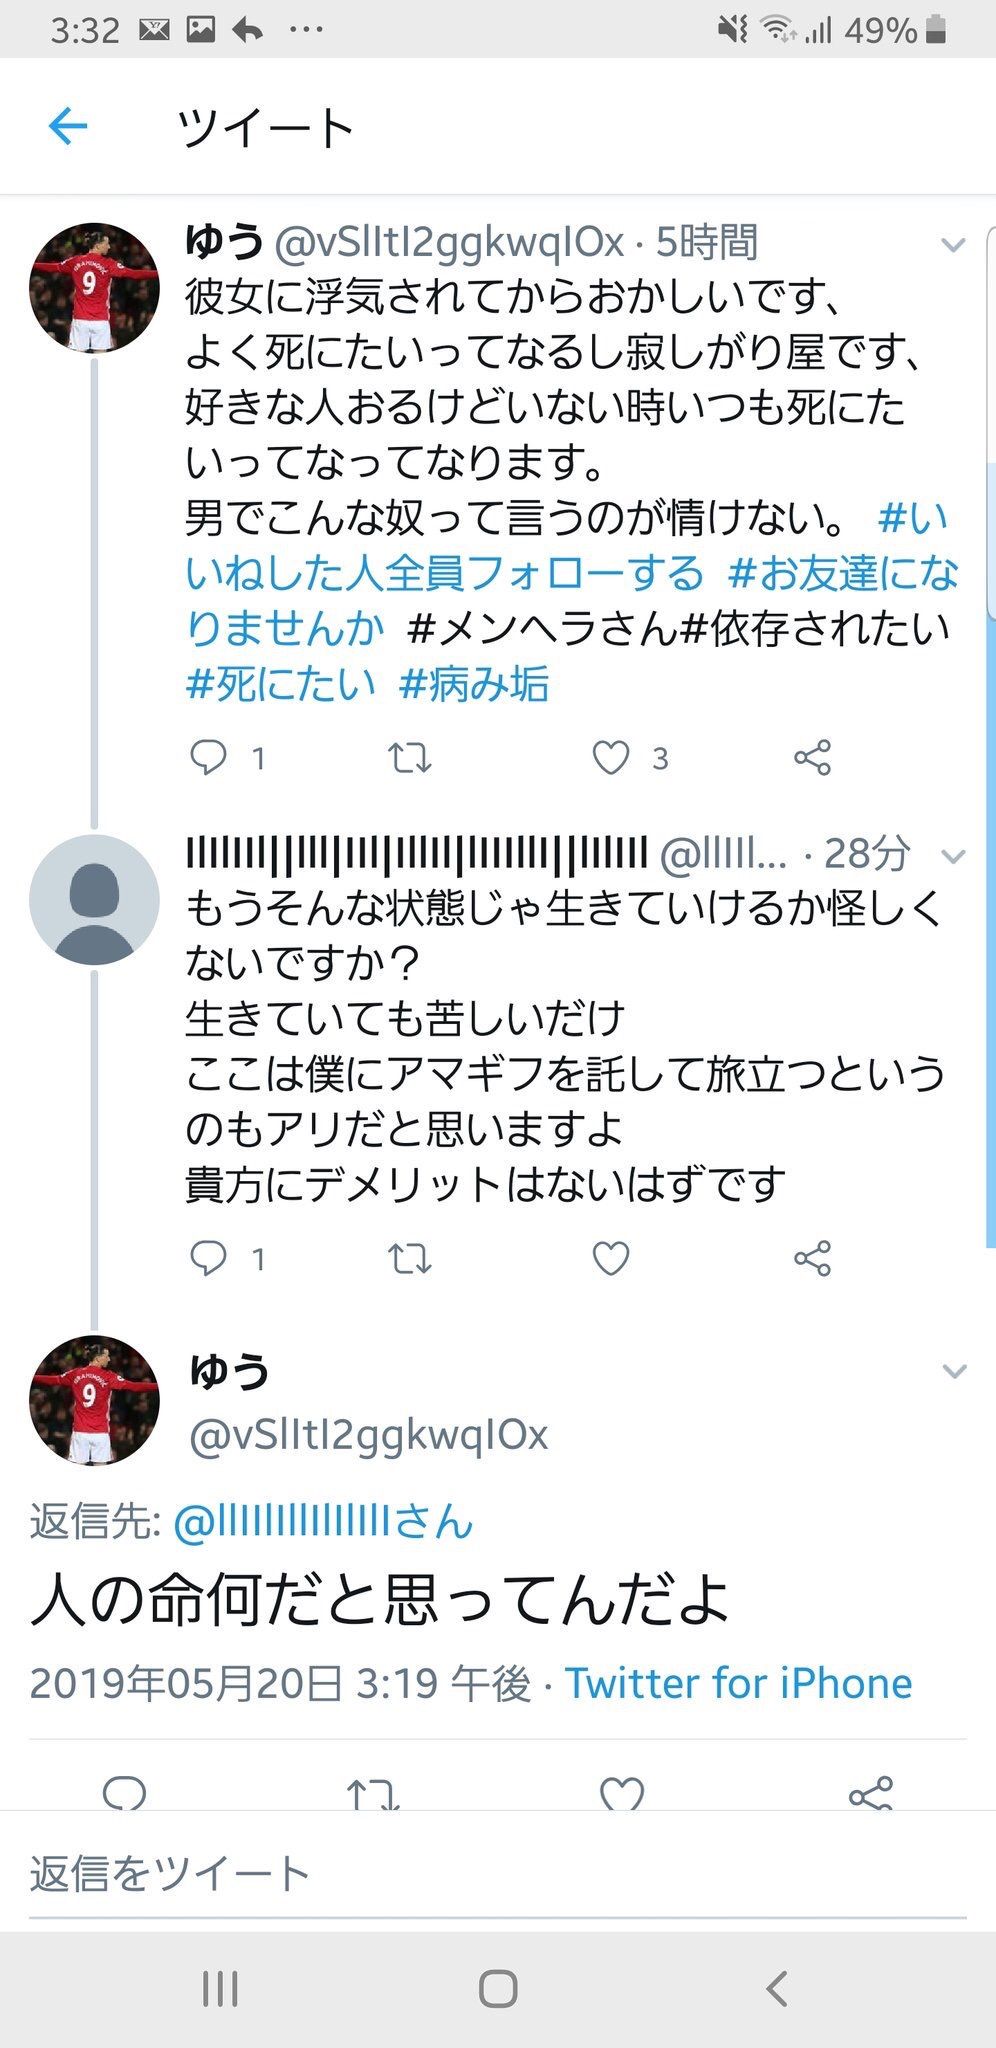Retweet ゆう's first tweet
The height and width of the screenshot is (2048, 996).
pos(409,758)
